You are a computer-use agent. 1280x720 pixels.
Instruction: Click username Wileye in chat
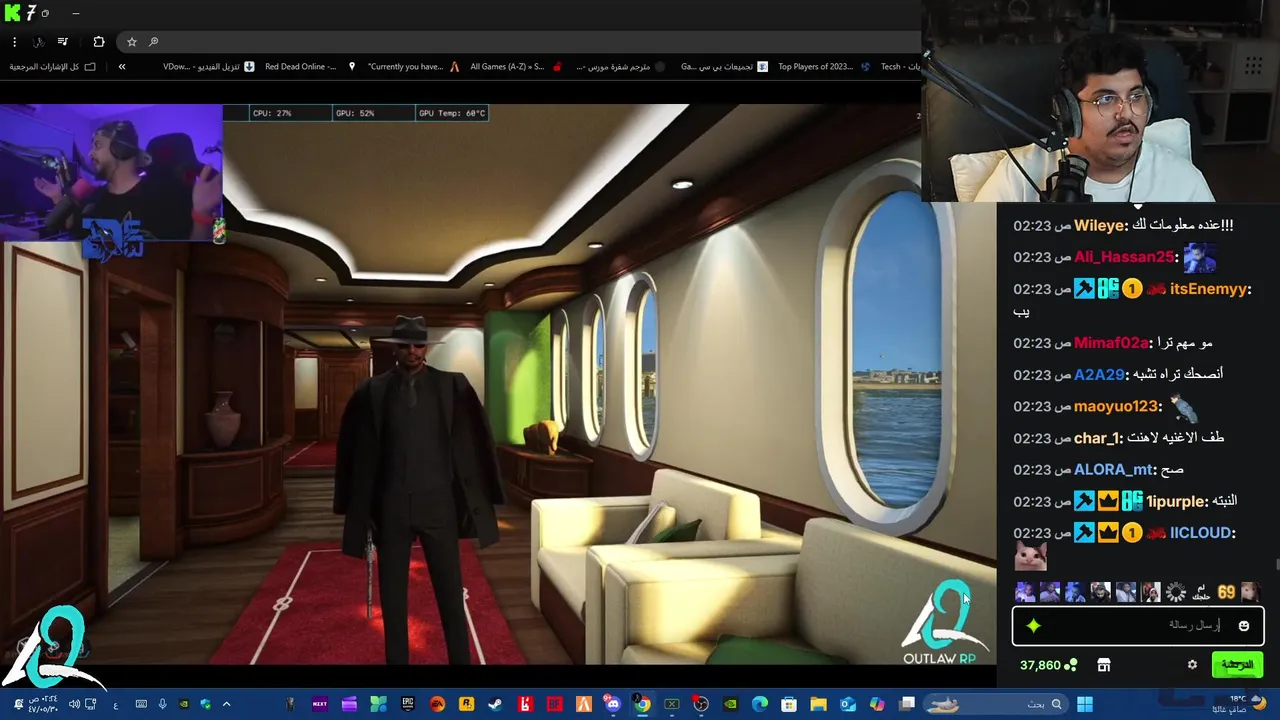[x=1101, y=226]
